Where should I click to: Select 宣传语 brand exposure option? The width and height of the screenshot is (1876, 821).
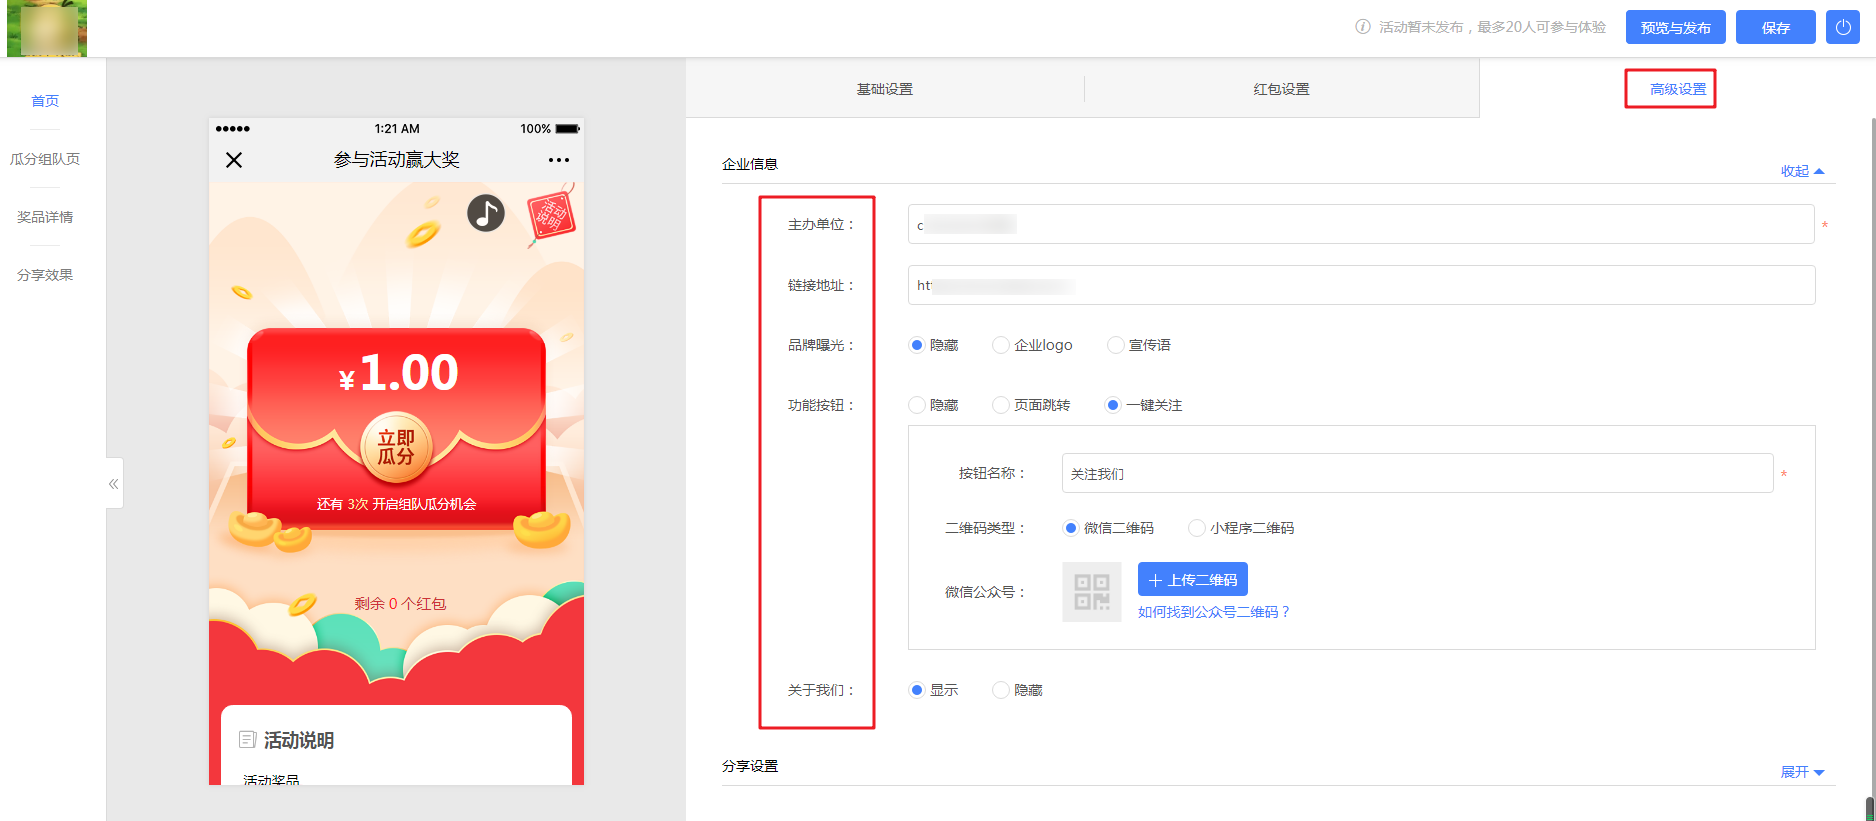[1139, 345]
